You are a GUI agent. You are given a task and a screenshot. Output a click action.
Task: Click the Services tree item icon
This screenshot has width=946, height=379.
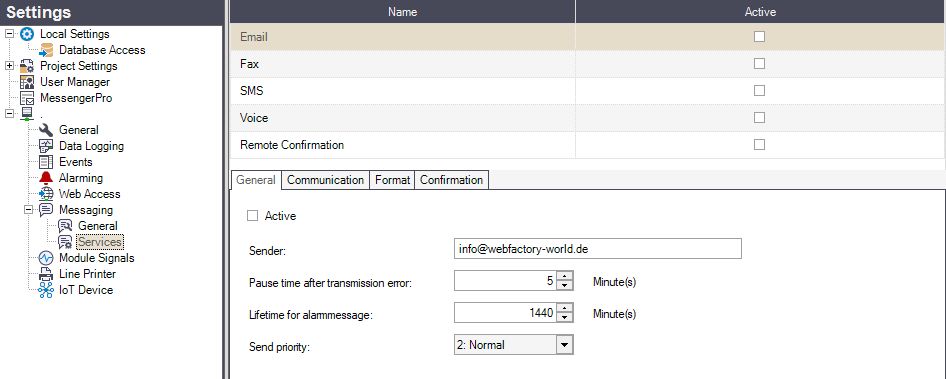65,242
